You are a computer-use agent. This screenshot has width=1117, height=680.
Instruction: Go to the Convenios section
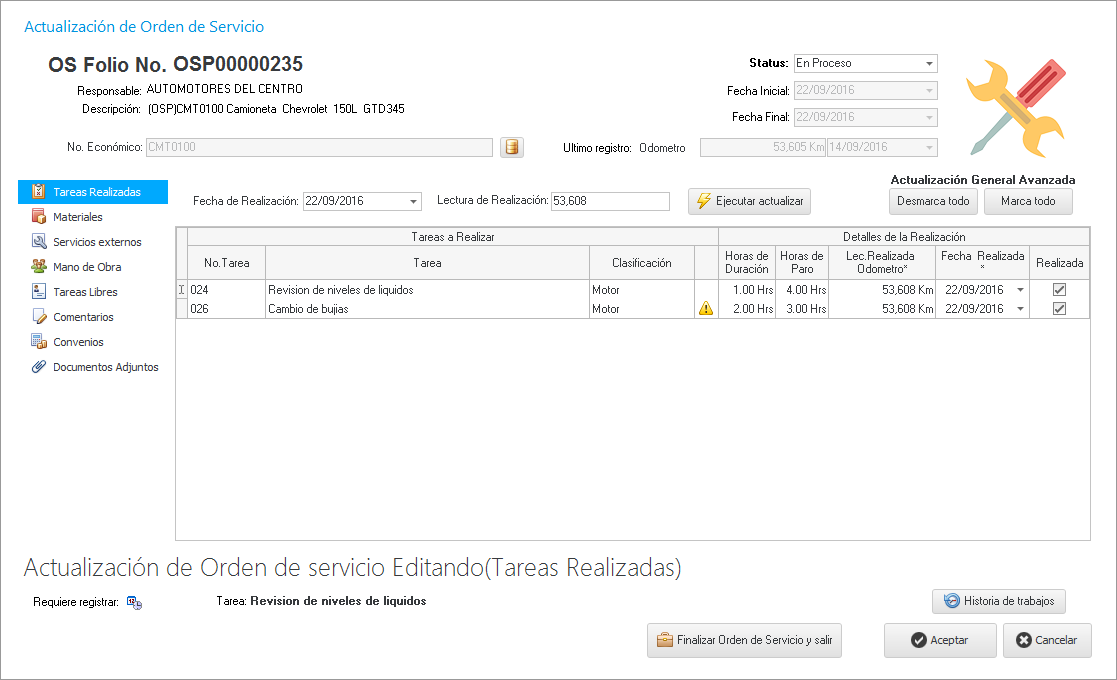tap(78, 342)
